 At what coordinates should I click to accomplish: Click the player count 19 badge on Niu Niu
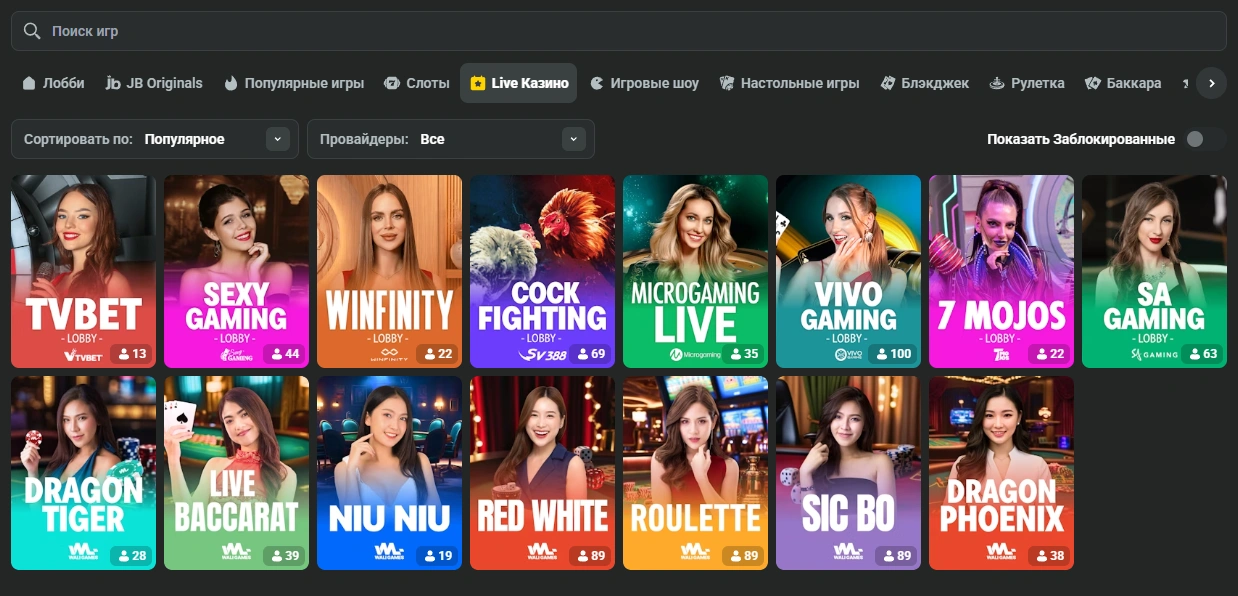pyautogui.click(x=438, y=555)
